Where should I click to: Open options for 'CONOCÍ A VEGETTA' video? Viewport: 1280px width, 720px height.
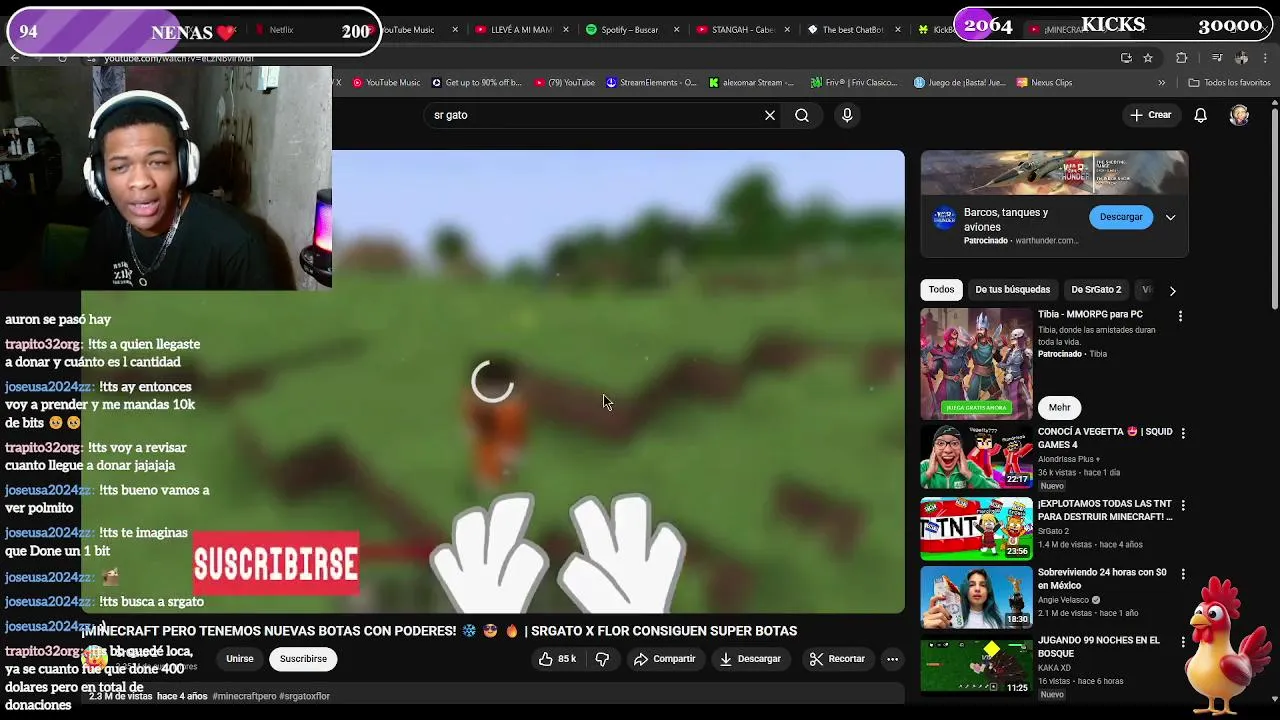[1183, 433]
